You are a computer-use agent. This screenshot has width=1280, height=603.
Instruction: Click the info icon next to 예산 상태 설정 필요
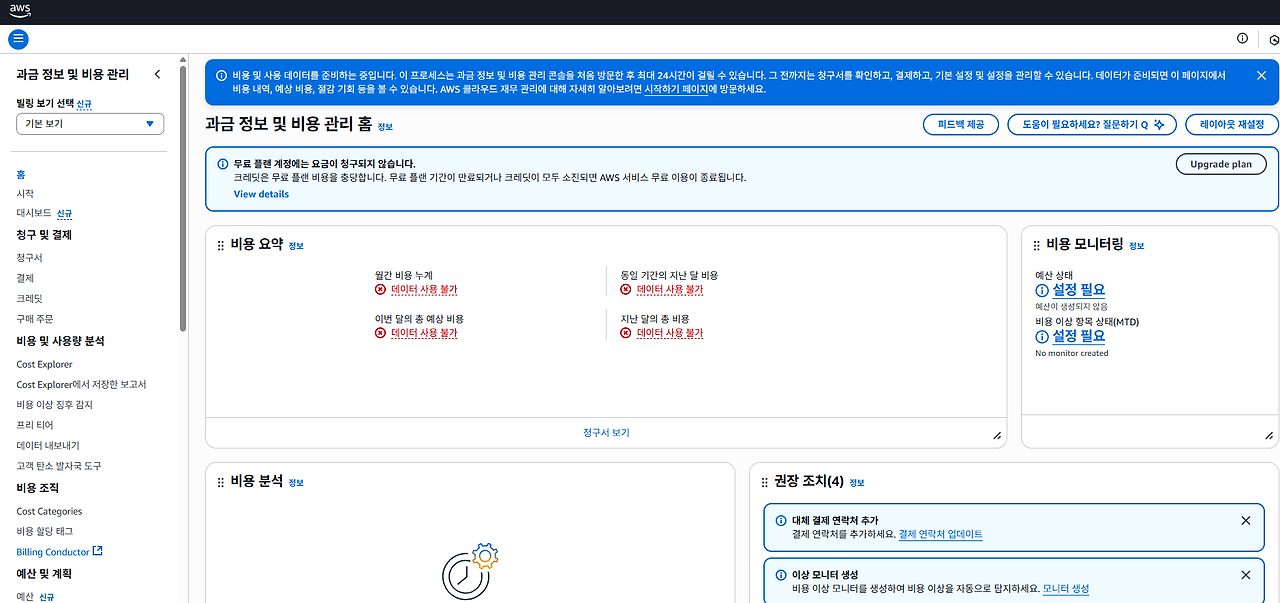pos(1041,291)
